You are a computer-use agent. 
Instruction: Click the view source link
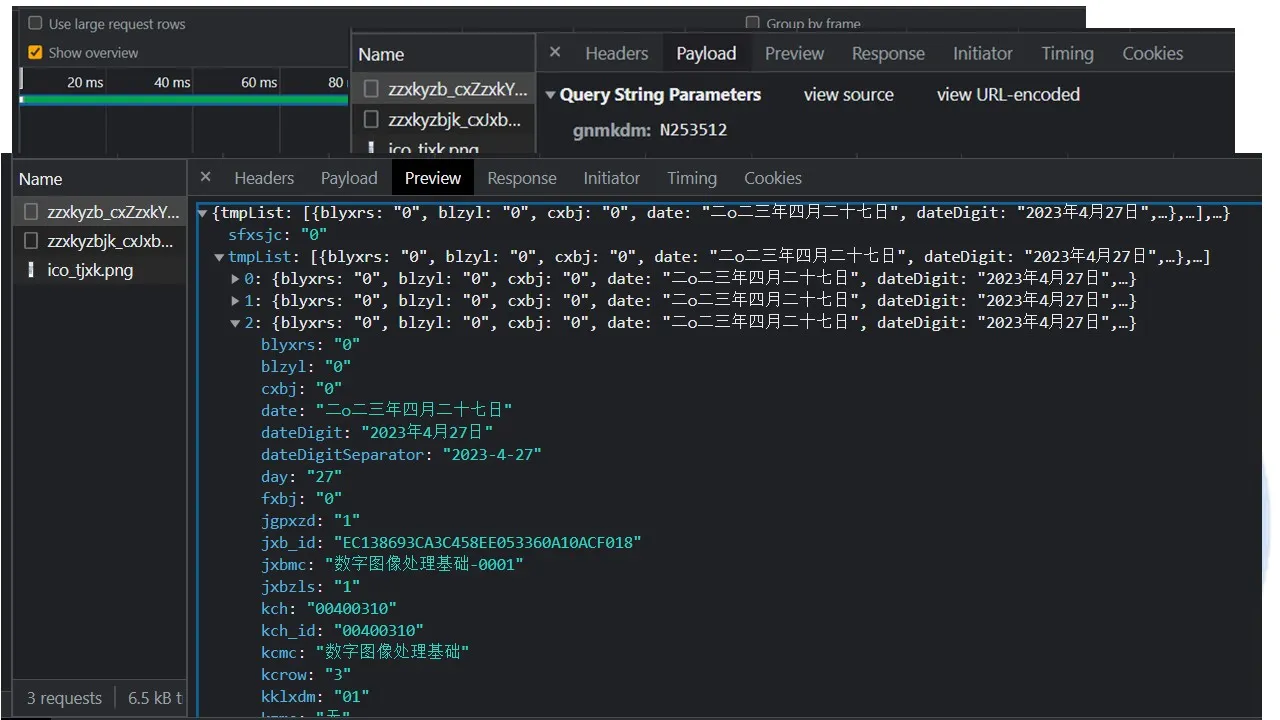(849, 95)
